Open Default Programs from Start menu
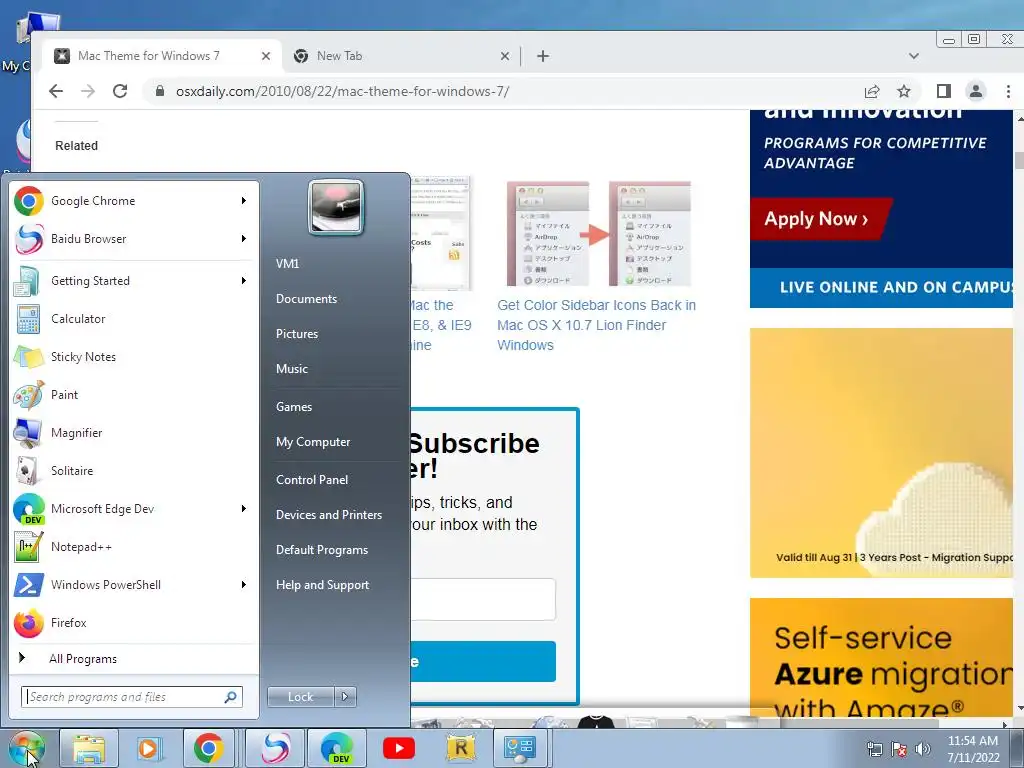 coord(321,551)
